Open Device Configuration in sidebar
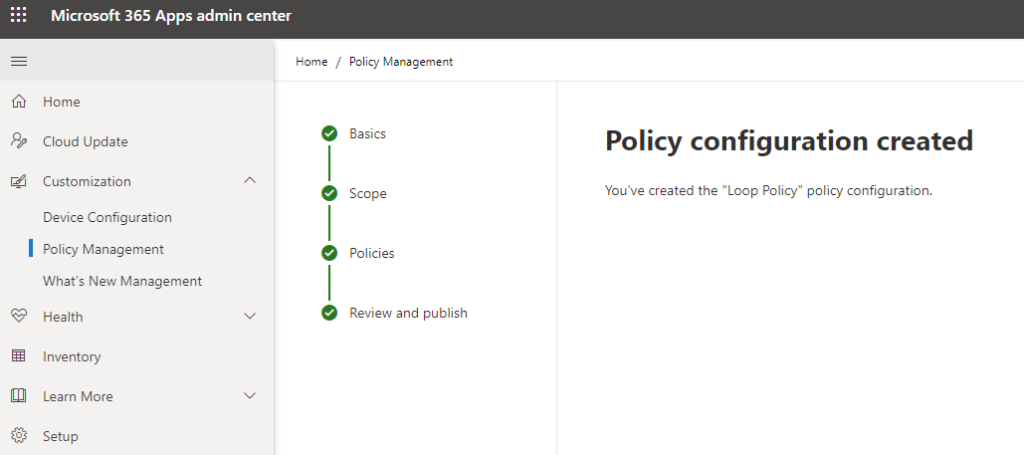1024x455 pixels. (107, 217)
